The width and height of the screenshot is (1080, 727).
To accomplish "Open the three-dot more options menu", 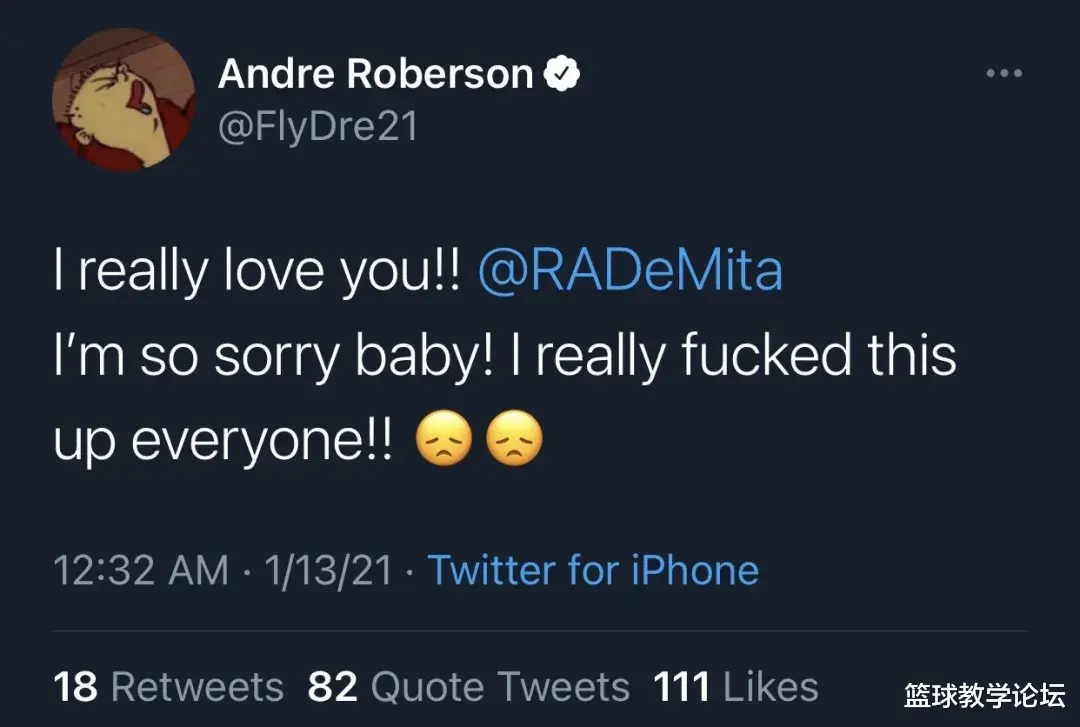I will pyautogui.click(x=1004, y=74).
